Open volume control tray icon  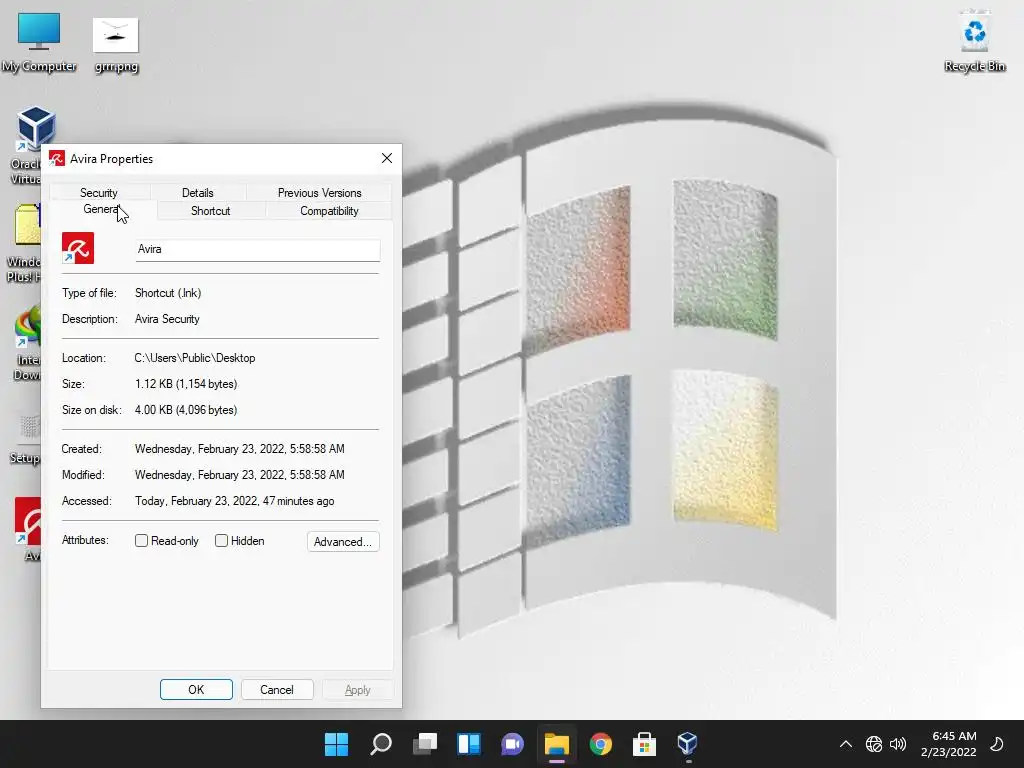899,744
